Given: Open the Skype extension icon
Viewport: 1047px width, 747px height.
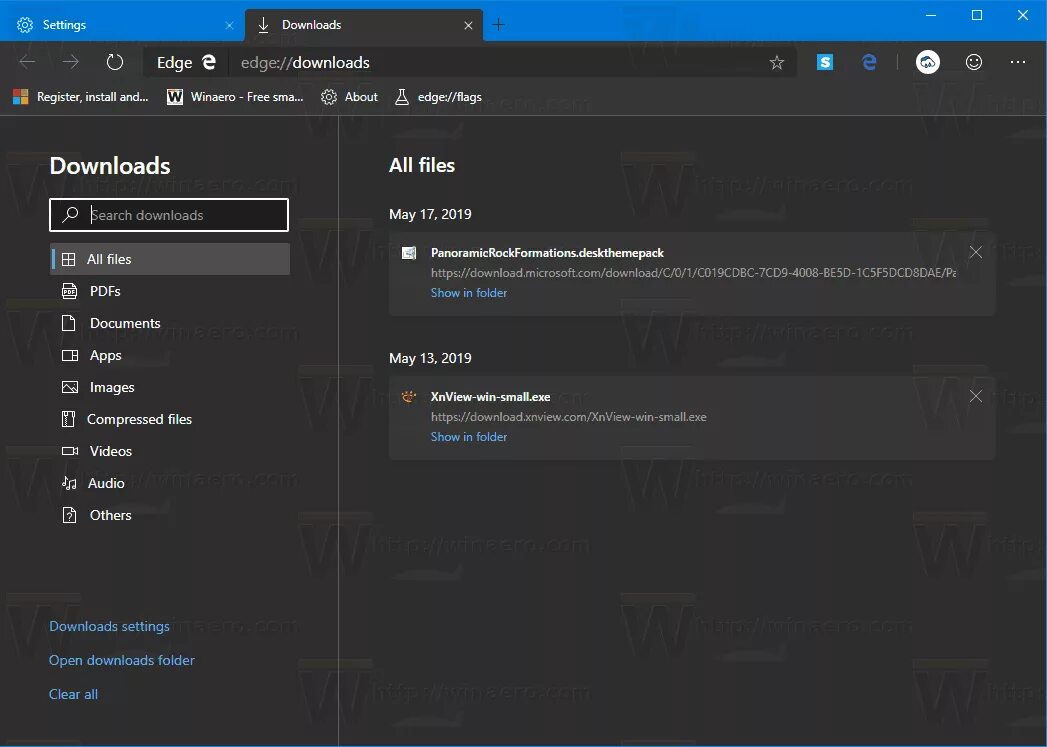Looking at the screenshot, I should (x=825, y=62).
